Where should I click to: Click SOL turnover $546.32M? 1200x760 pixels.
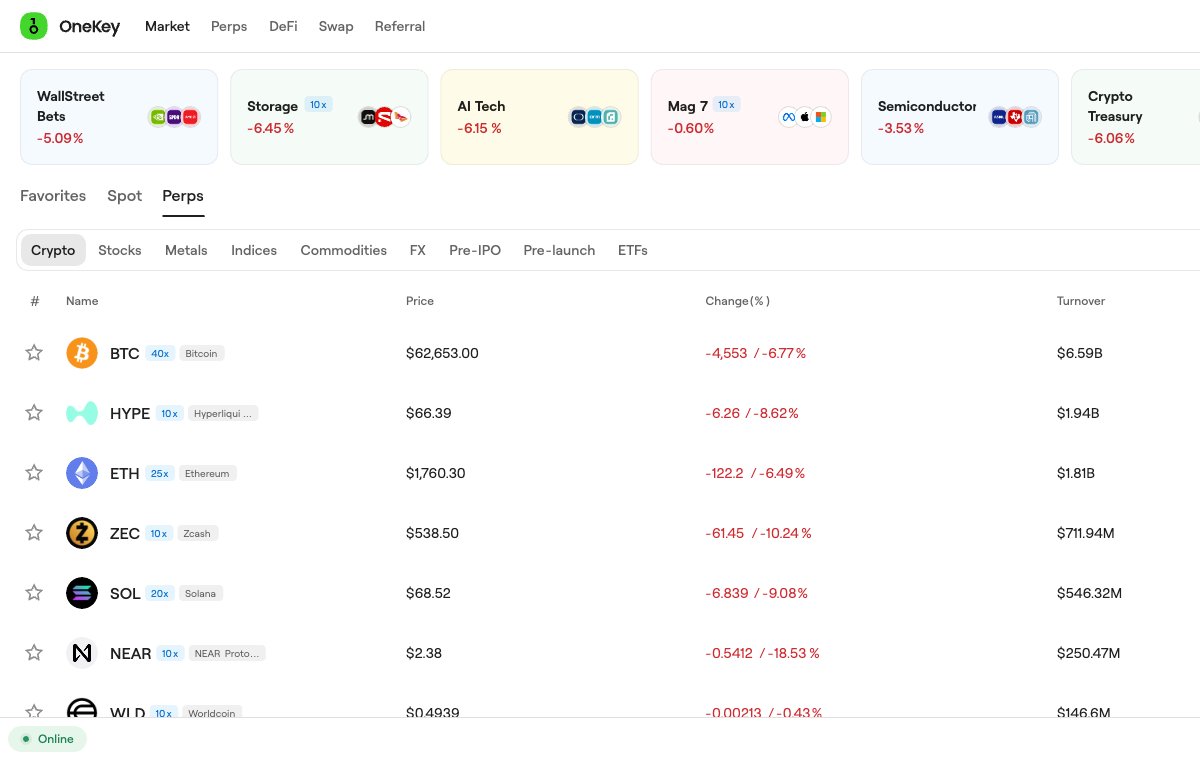[1089, 593]
